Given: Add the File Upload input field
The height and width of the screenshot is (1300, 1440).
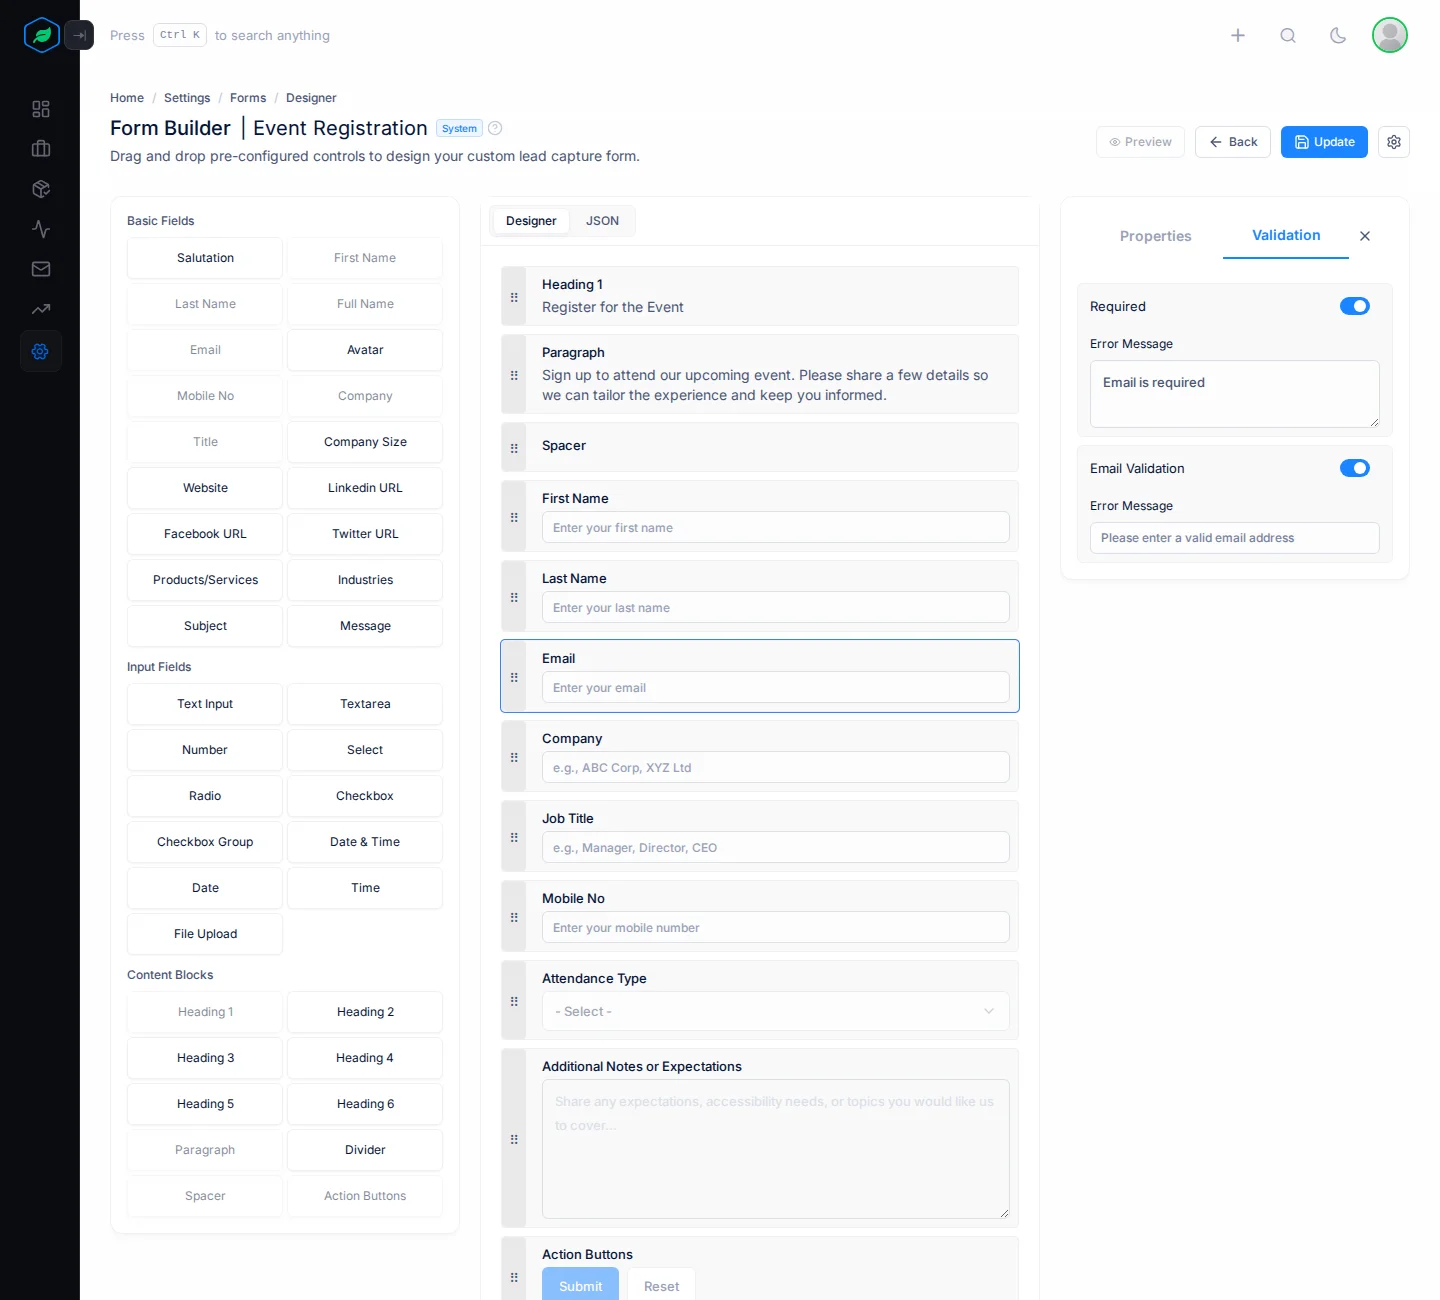Looking at the screenshot, I should pos(205,934).
